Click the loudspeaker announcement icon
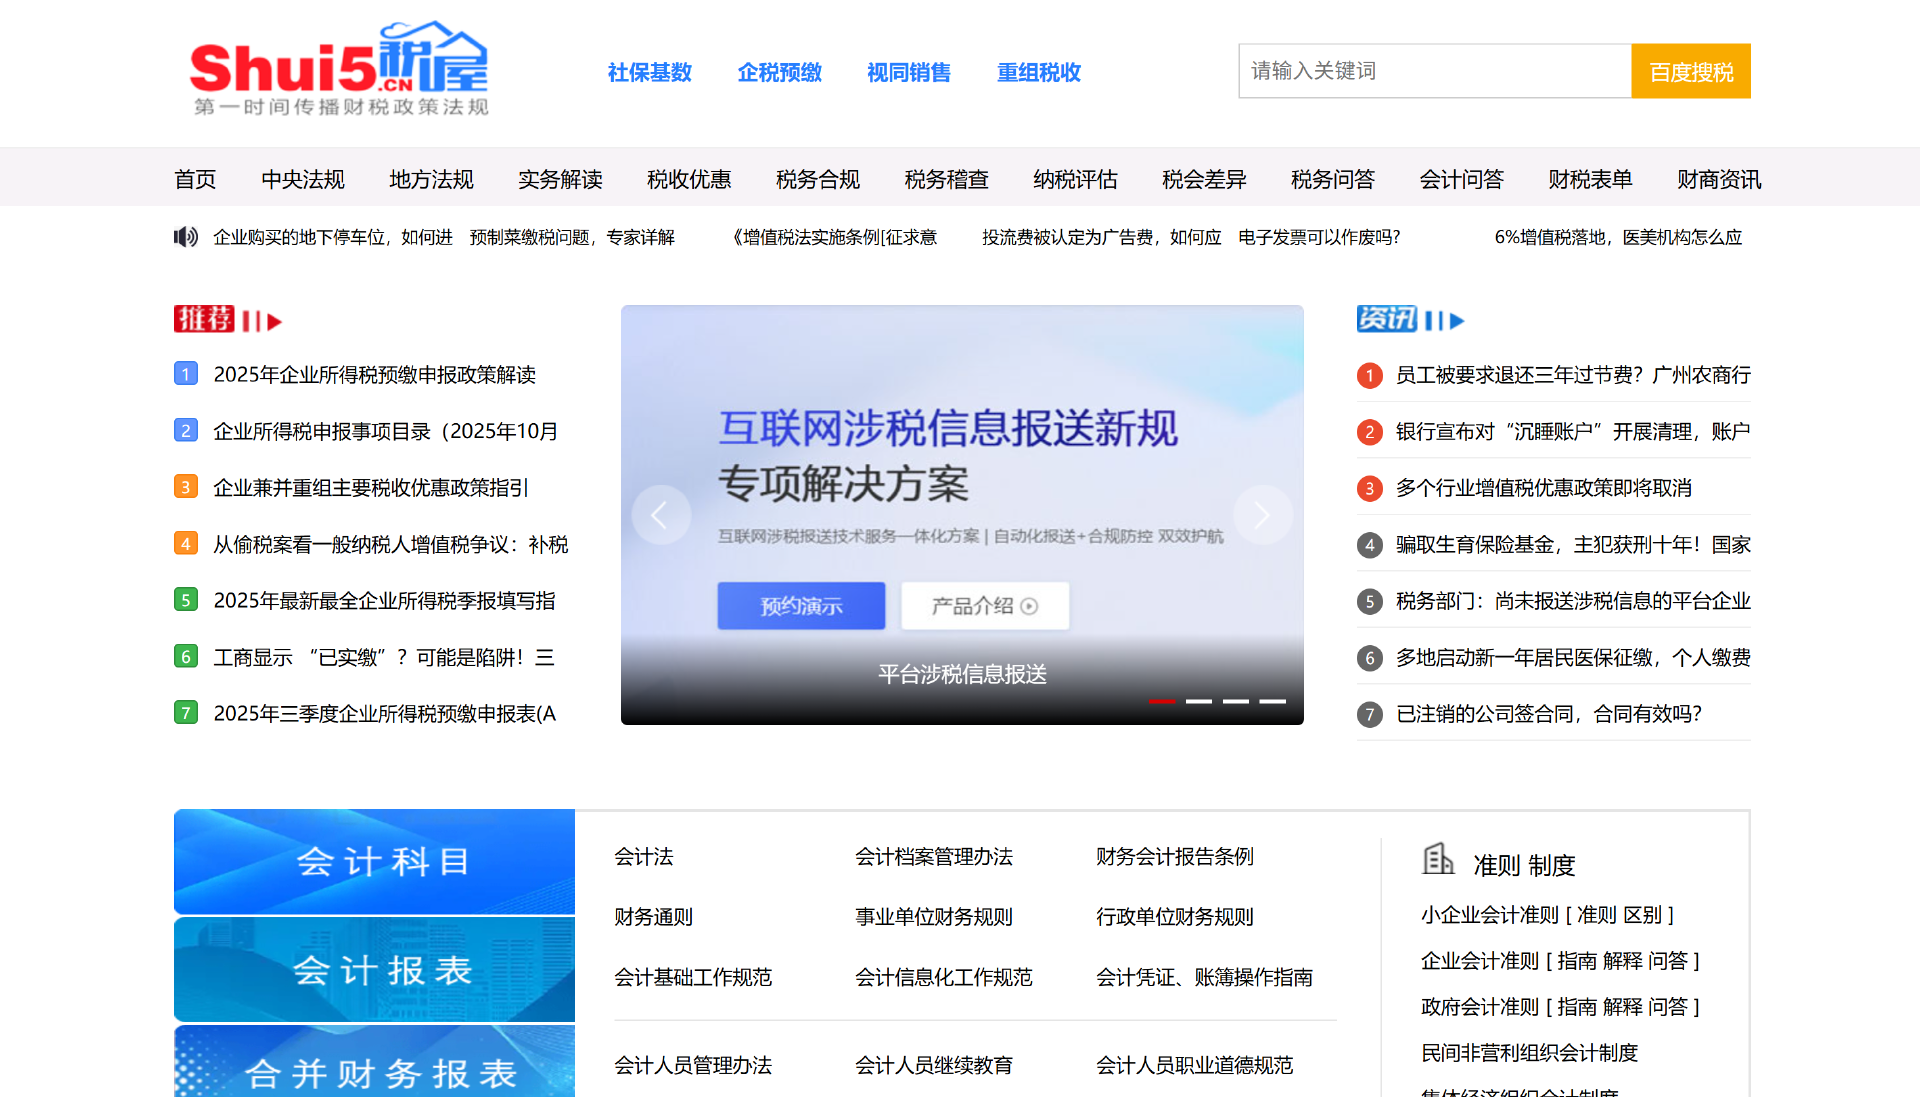 (186, 237)
